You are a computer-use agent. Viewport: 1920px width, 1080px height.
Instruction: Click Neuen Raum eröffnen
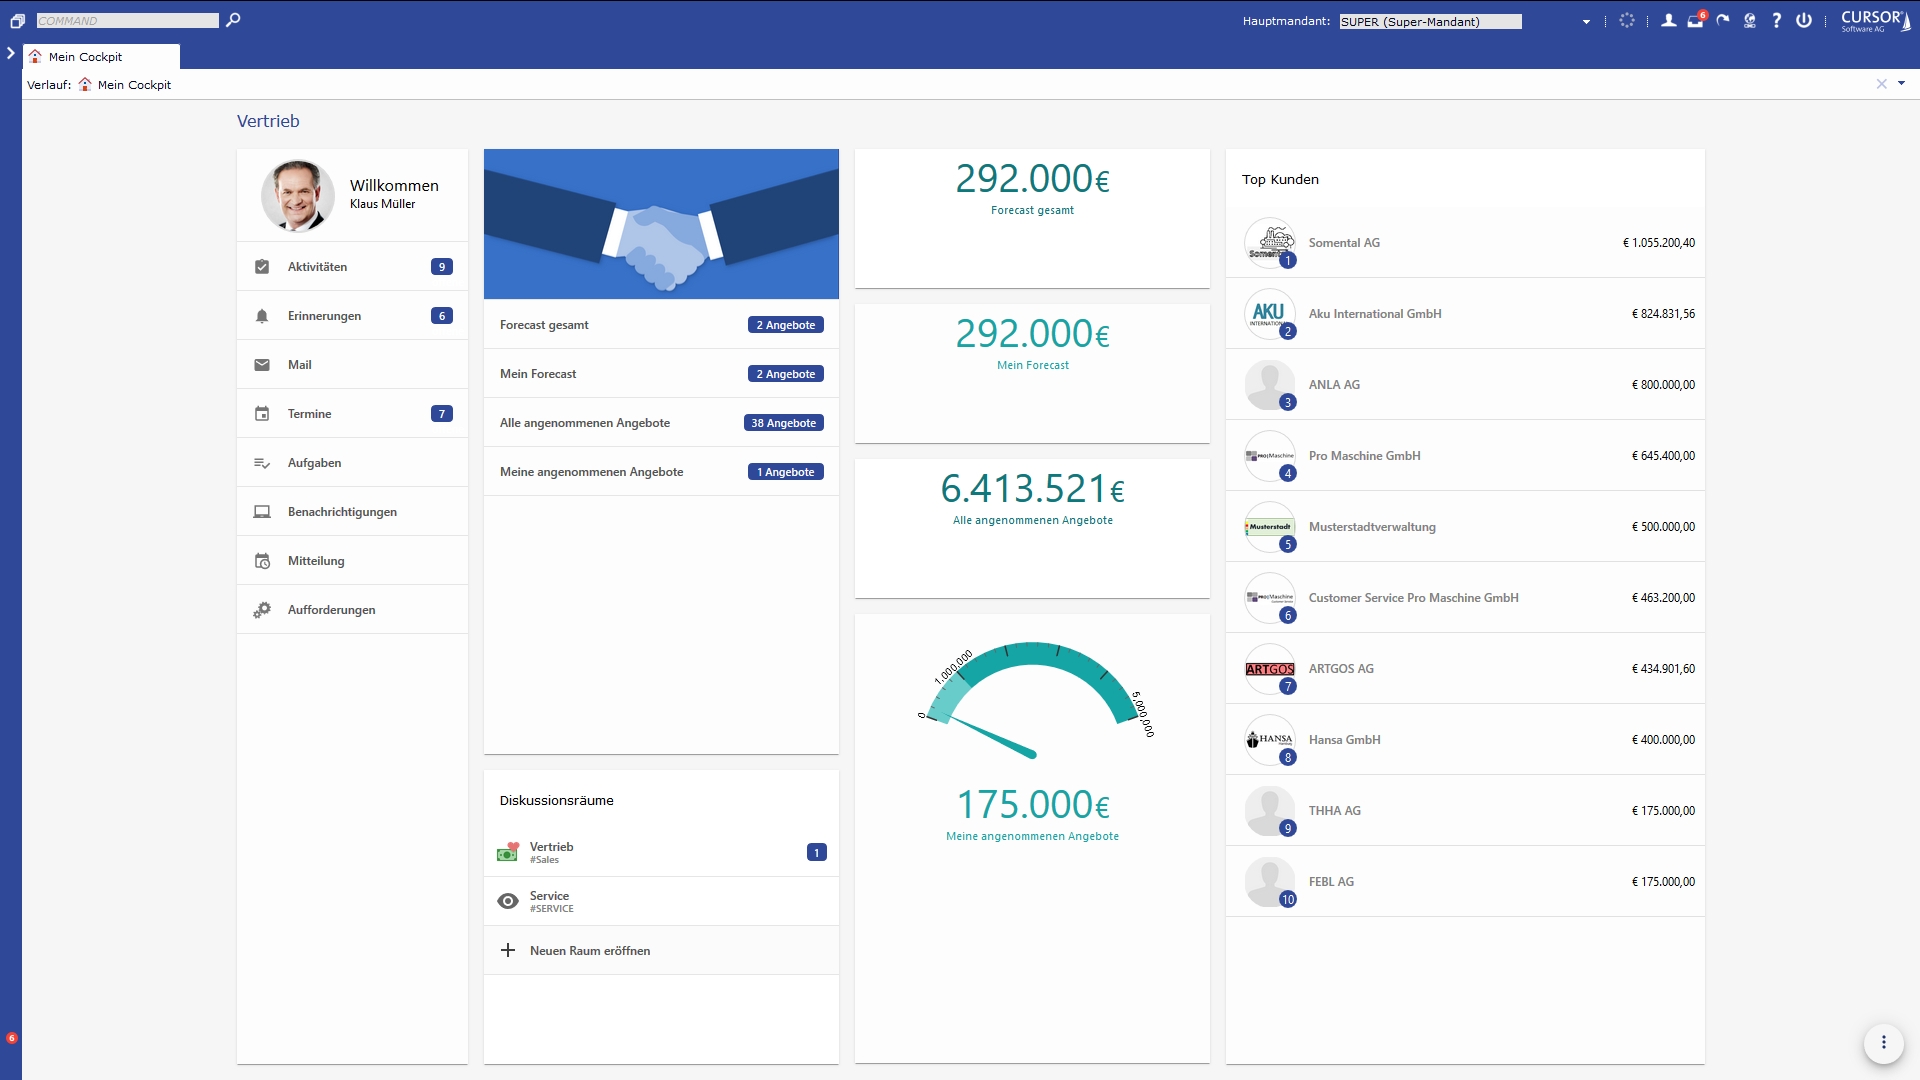[590, 951]
